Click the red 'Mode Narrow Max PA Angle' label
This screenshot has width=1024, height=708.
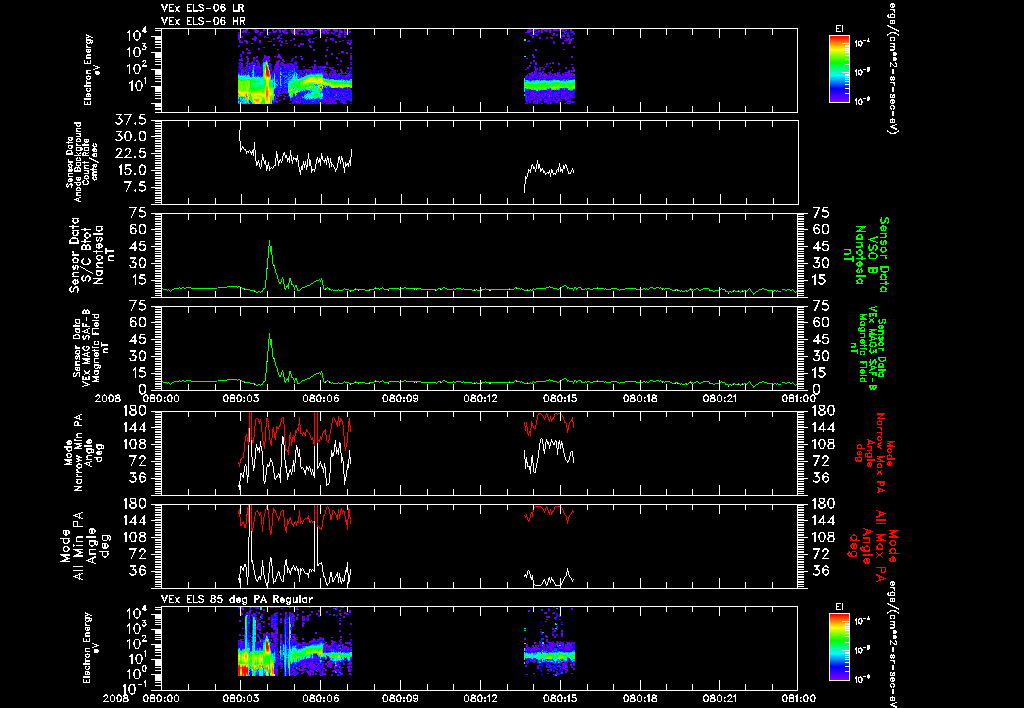[x=872, y=452]
